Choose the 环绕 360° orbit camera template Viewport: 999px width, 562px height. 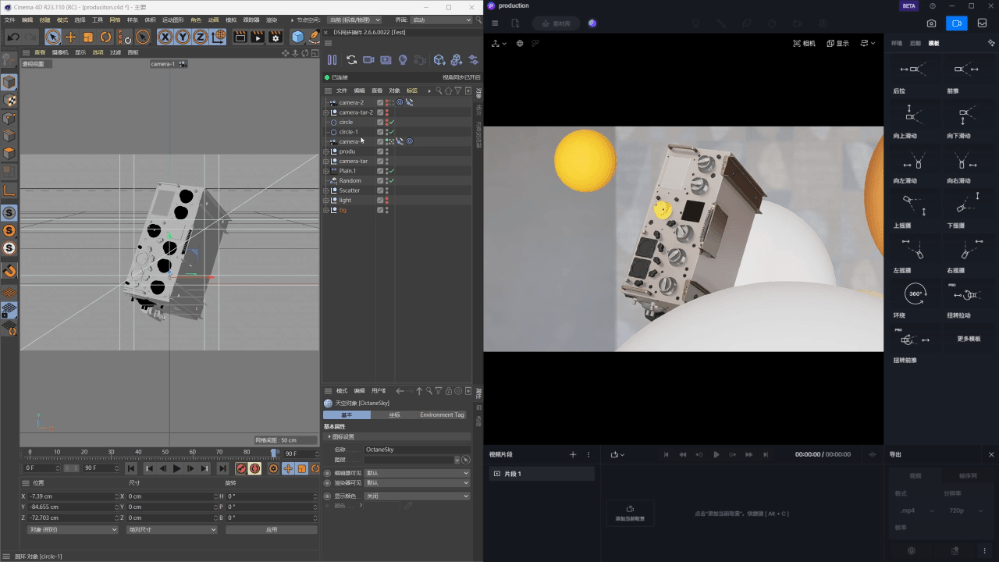[913, 294]
